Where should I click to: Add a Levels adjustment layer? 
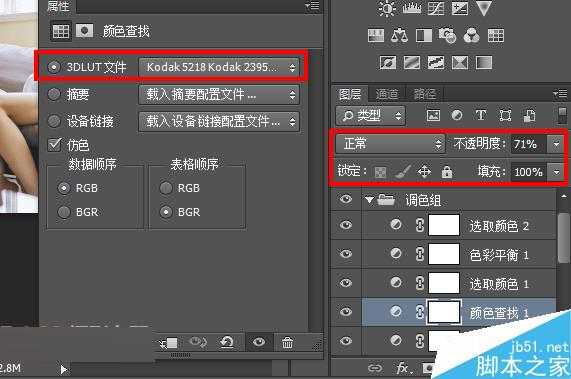[411, 8]
